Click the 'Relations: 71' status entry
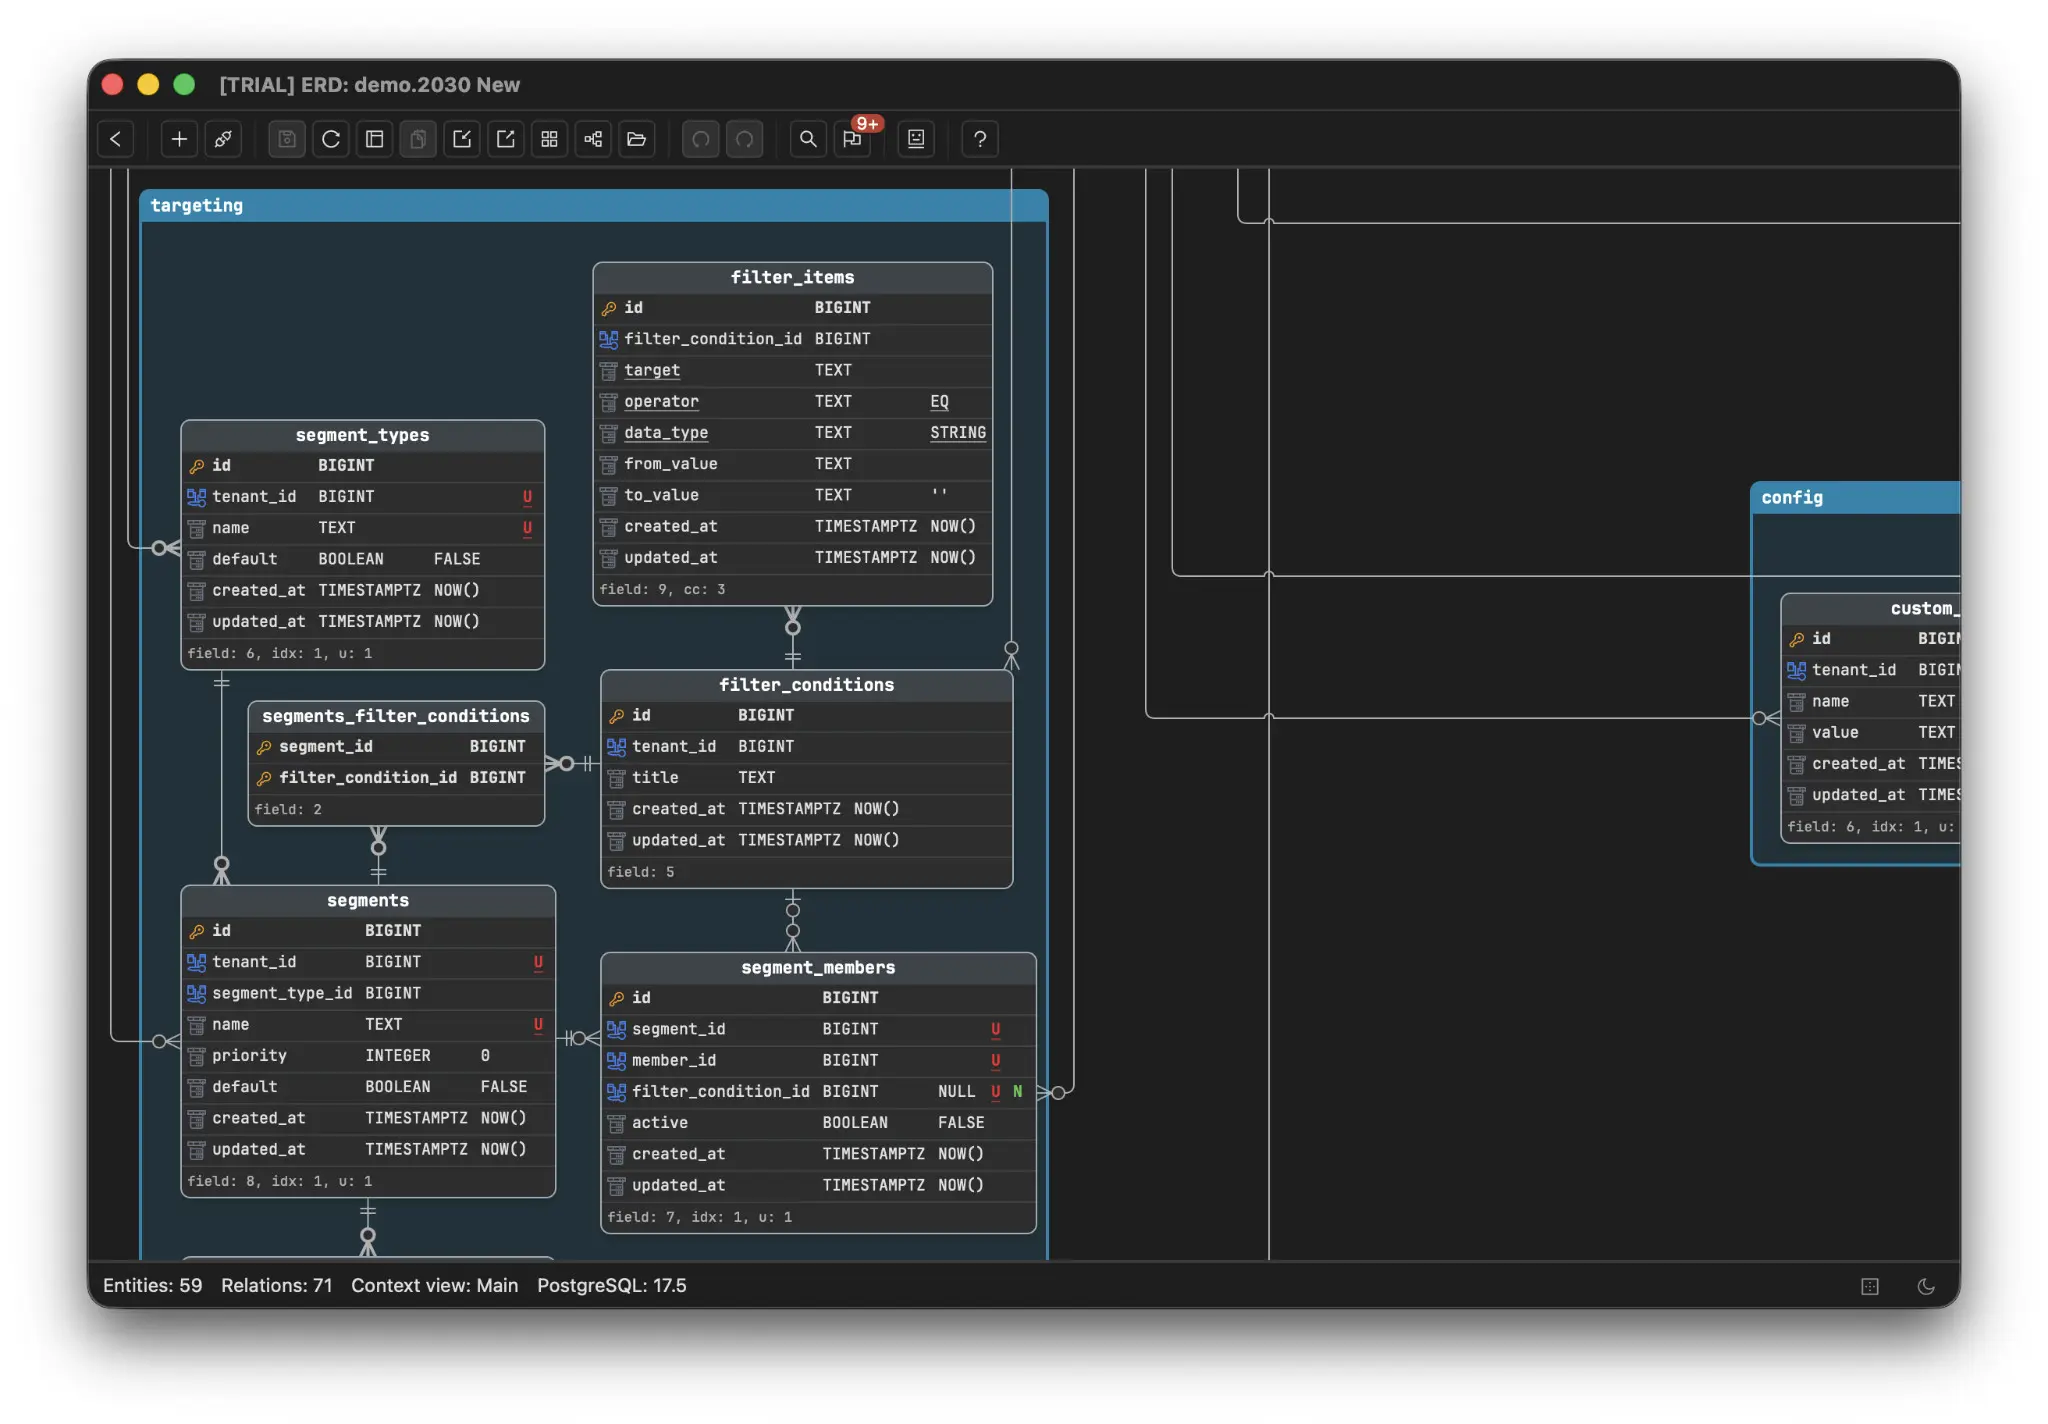Viewport: 2048px width, 1424px height. [x=276, y=1286]
